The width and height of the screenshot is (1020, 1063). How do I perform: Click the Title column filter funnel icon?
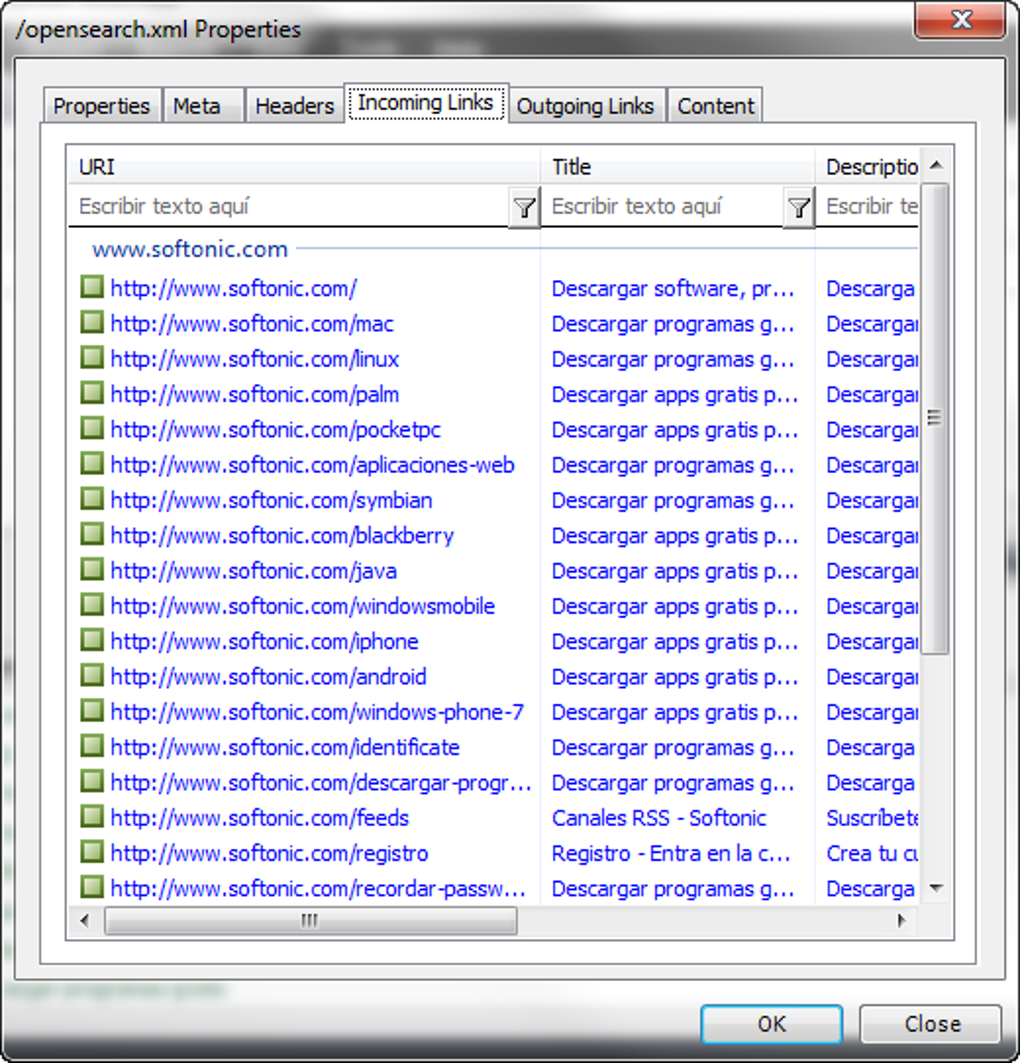click(x=798, y=207)
